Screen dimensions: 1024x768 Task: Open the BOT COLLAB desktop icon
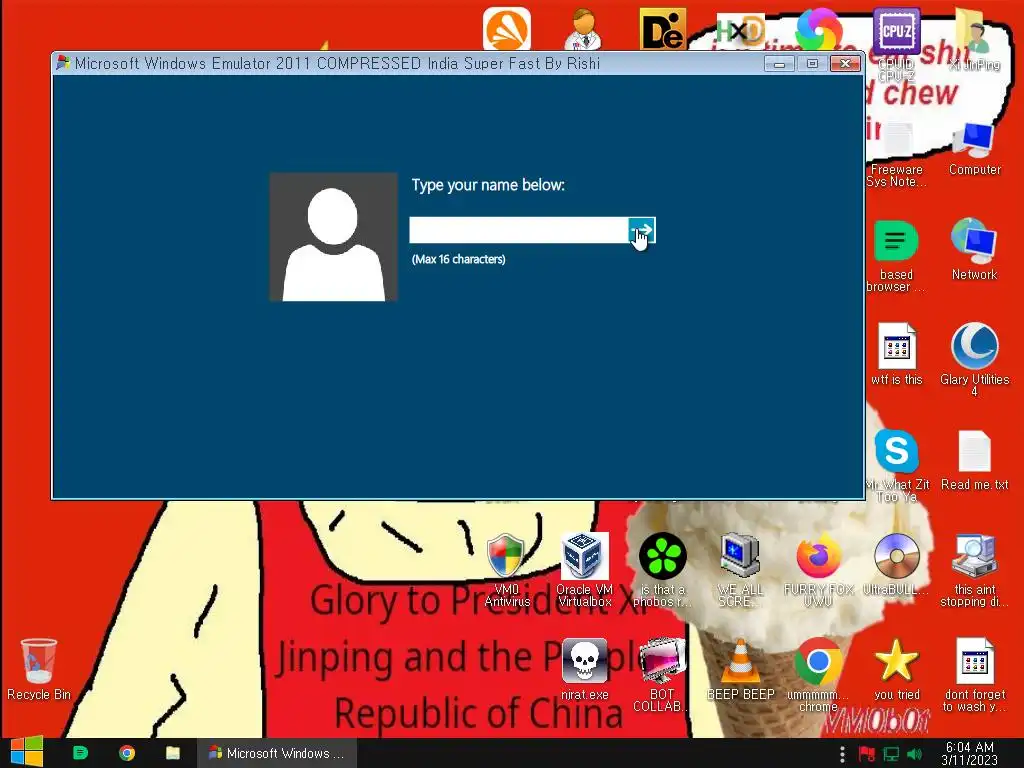tap(661, 675)
